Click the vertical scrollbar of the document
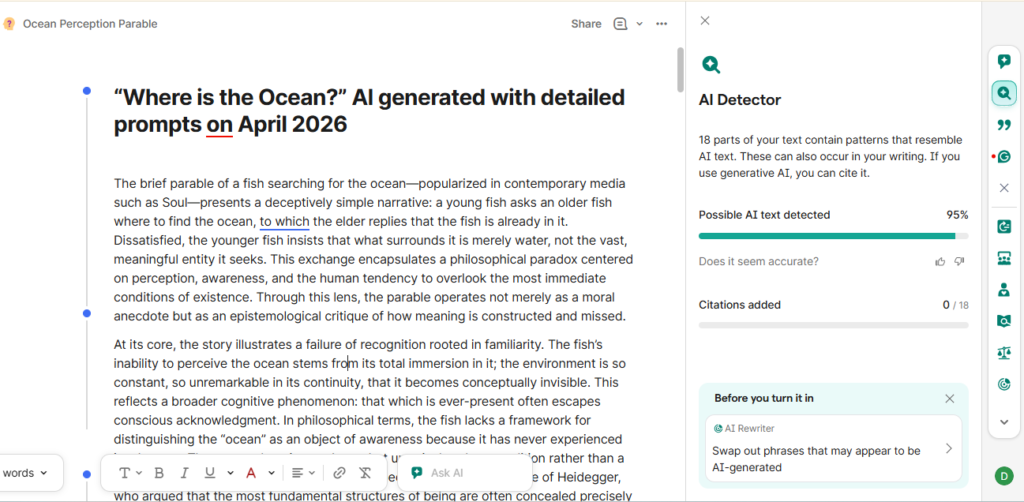The width and height of the screenshot is (1024, 502). (680, 69)
